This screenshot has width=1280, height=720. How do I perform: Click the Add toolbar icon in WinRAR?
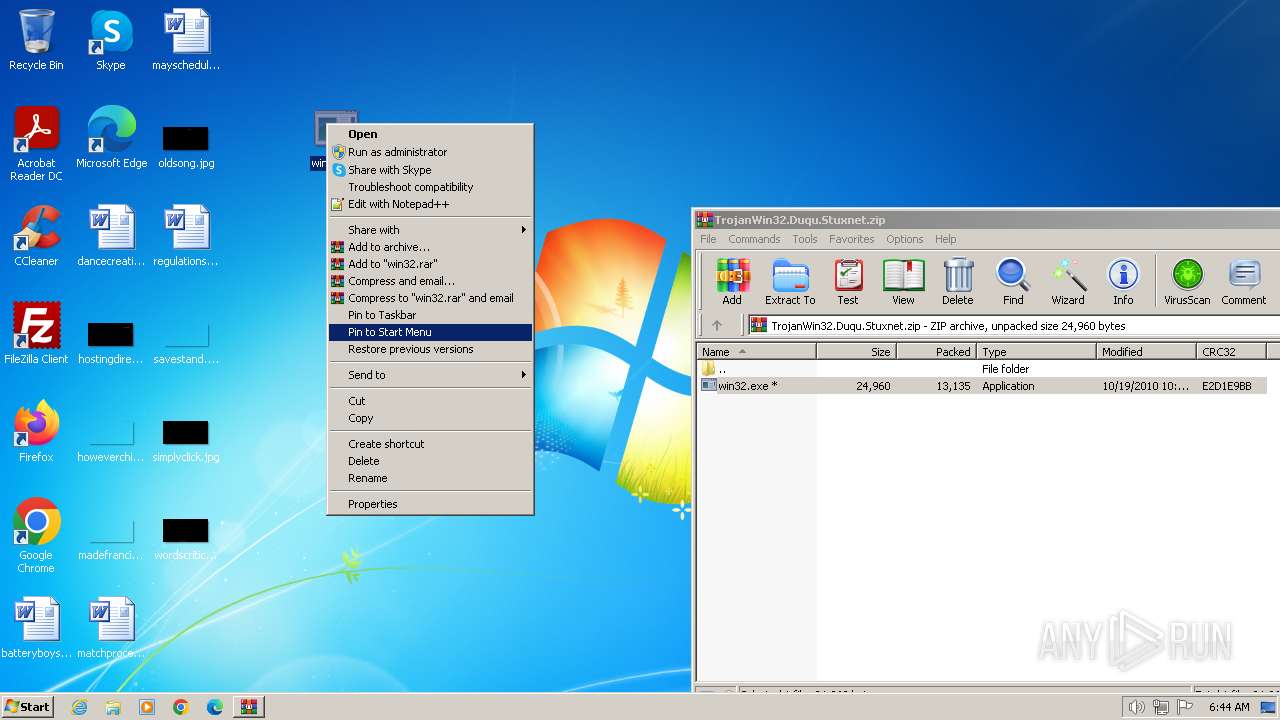(732, 281)
